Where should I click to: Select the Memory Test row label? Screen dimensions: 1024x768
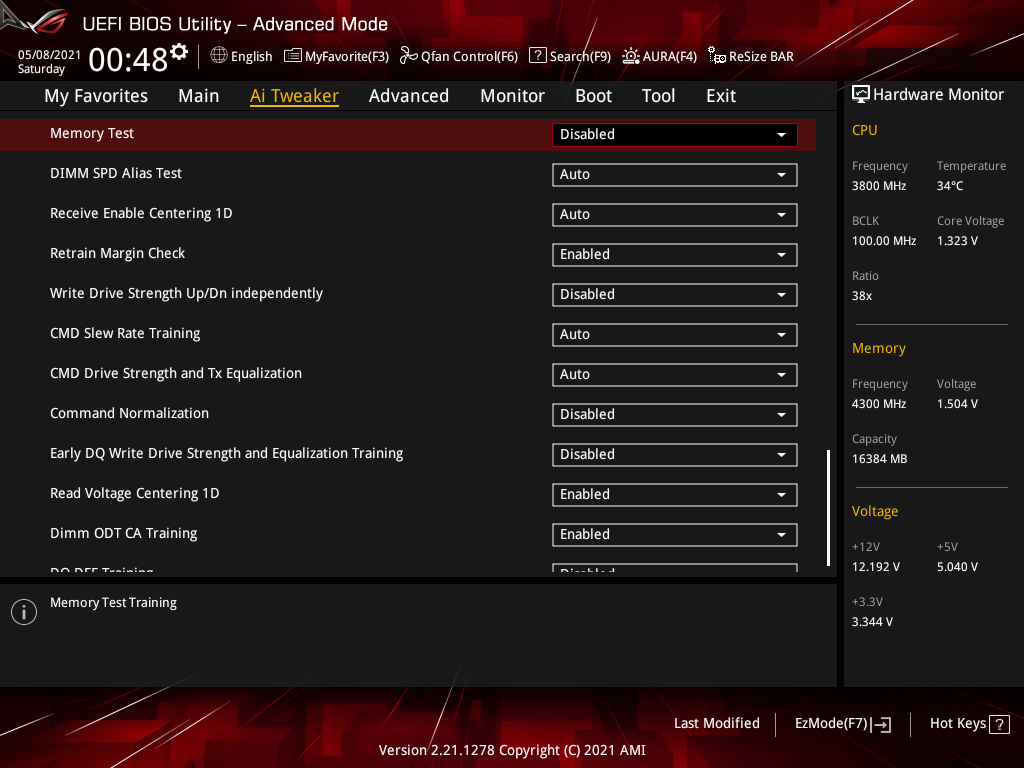pyautogui.click(x=92, y=133)
